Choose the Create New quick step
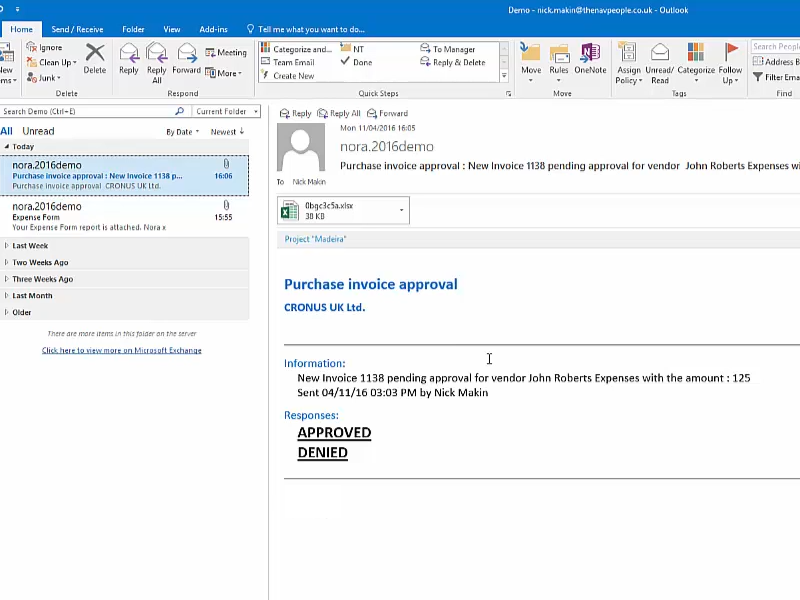Image resolution: width=800 pixels, height=600 pixels. 288,76
